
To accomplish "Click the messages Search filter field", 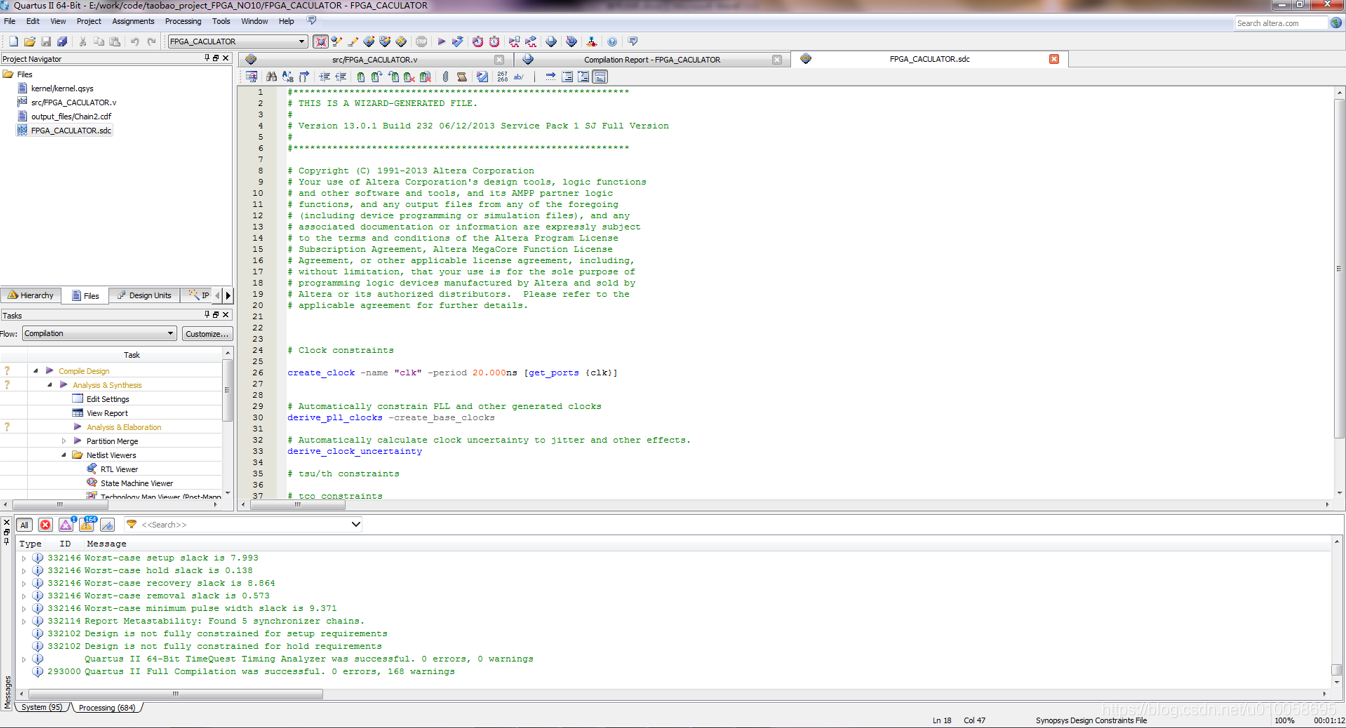I will (245, 524).
